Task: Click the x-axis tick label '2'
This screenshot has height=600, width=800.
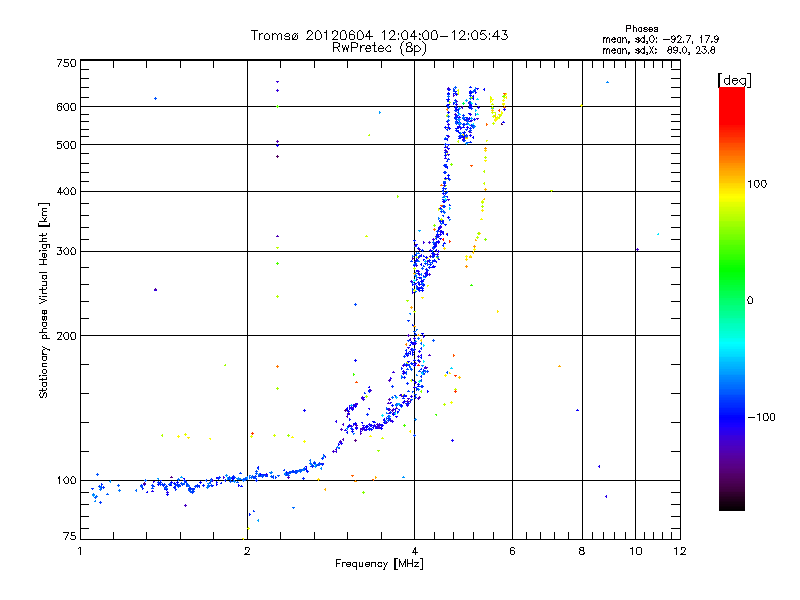Action: [x=247, y=551]
